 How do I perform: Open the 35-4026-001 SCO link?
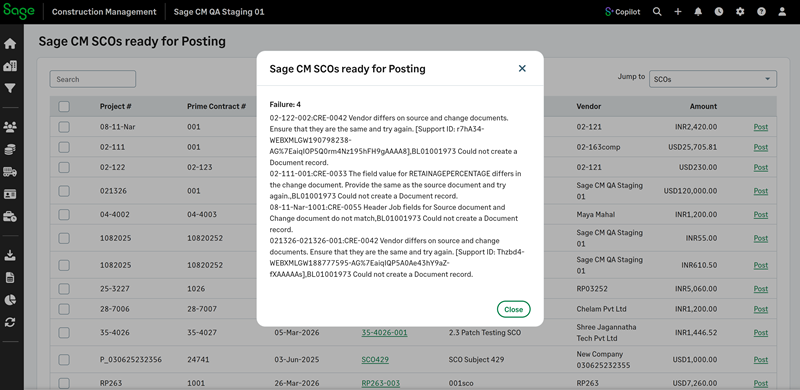tap(384, 333)
